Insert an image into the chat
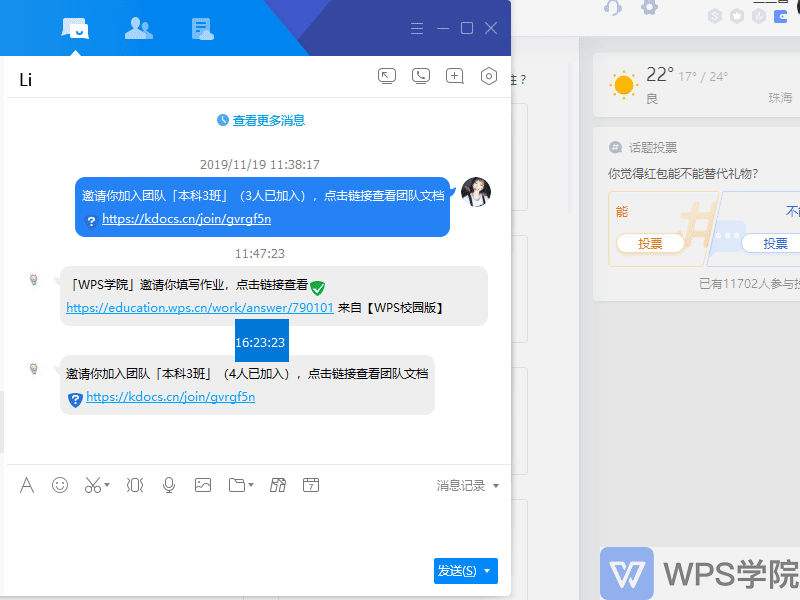This screenshot has height=600, width=800. [203, 485]
